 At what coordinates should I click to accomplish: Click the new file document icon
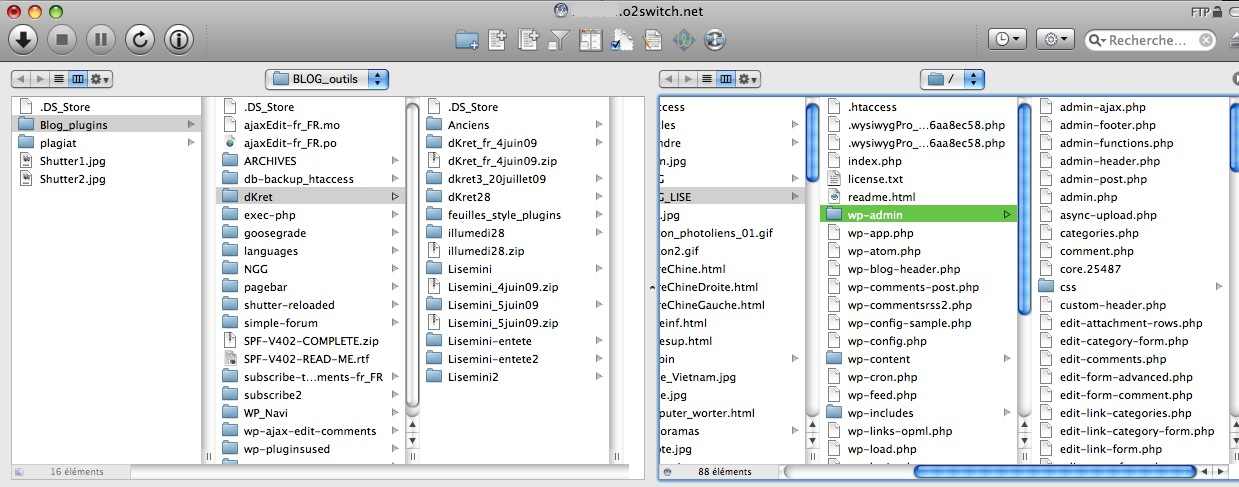497,40
